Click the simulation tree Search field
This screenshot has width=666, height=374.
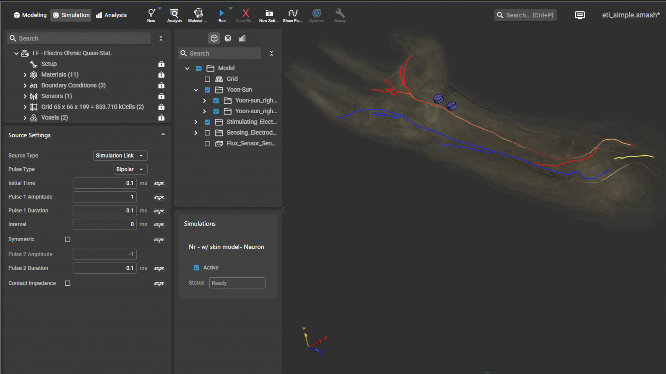tap(79, 38)
